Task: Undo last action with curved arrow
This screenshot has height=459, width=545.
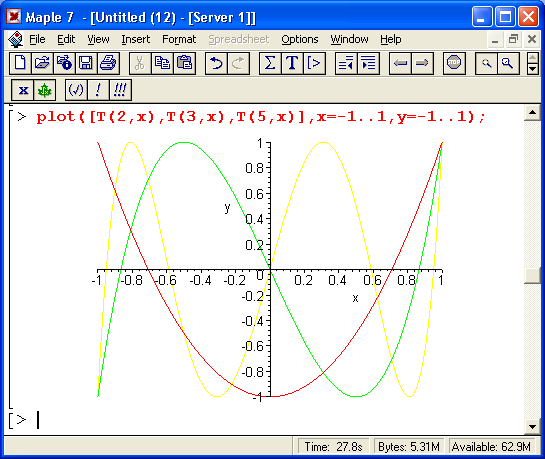Action: [x=216, y=63]
